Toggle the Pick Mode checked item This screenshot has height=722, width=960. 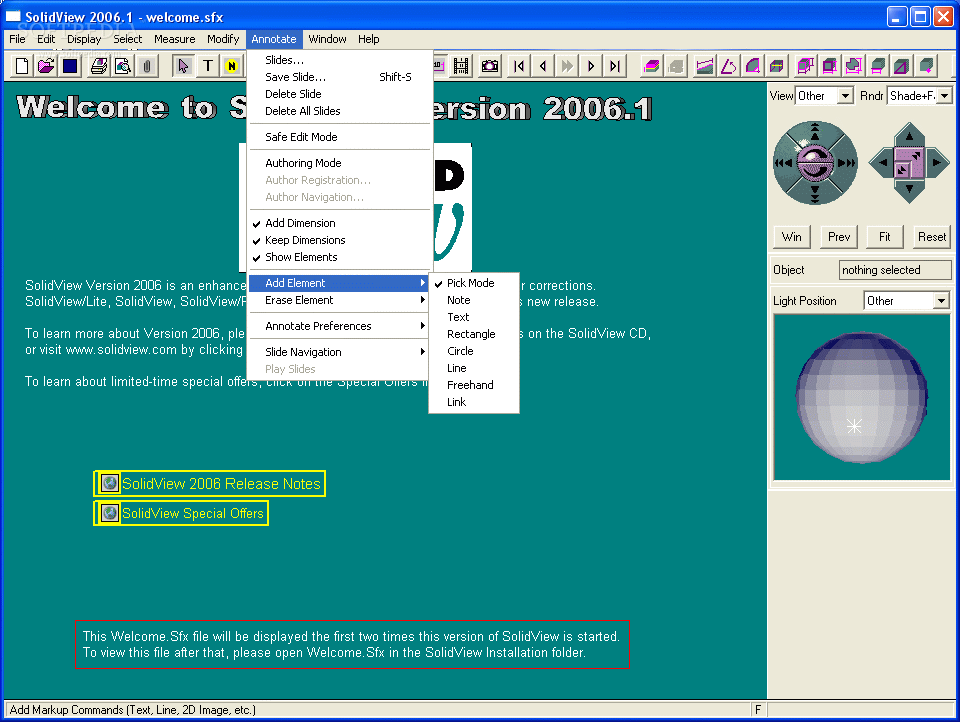474,283
